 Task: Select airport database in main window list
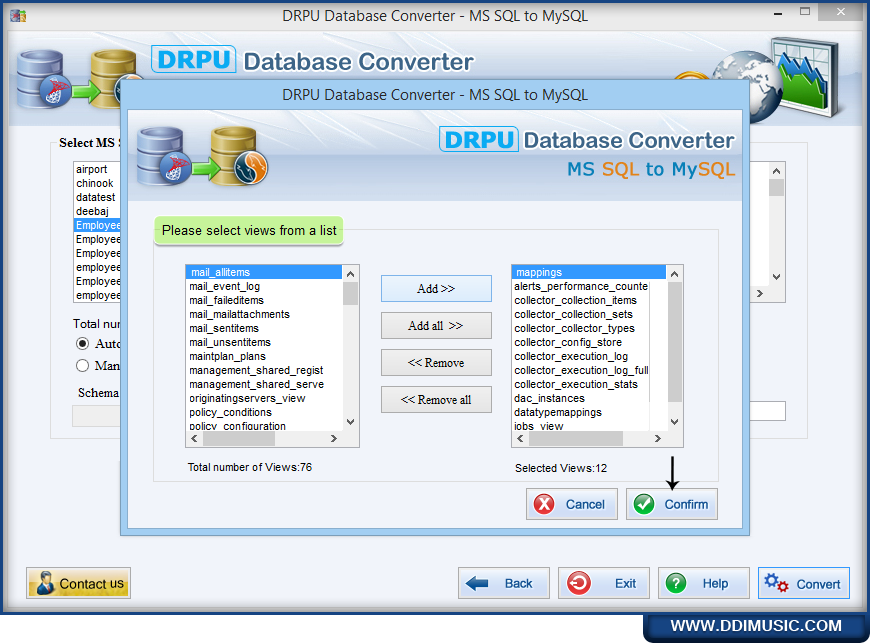click(x=97, y=169)
